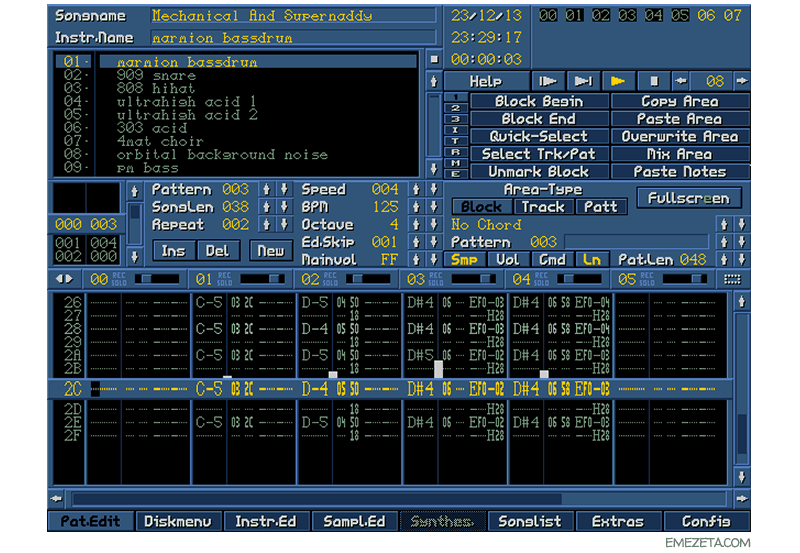This screenshot has height=553, width=800.
Task: Increase PatLen value up arrow
Action: [724, 260]
